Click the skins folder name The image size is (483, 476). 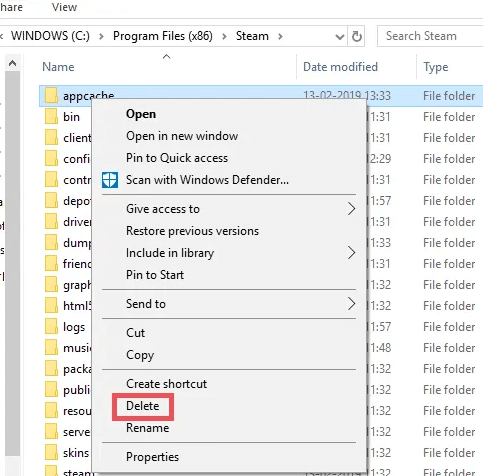76,453
